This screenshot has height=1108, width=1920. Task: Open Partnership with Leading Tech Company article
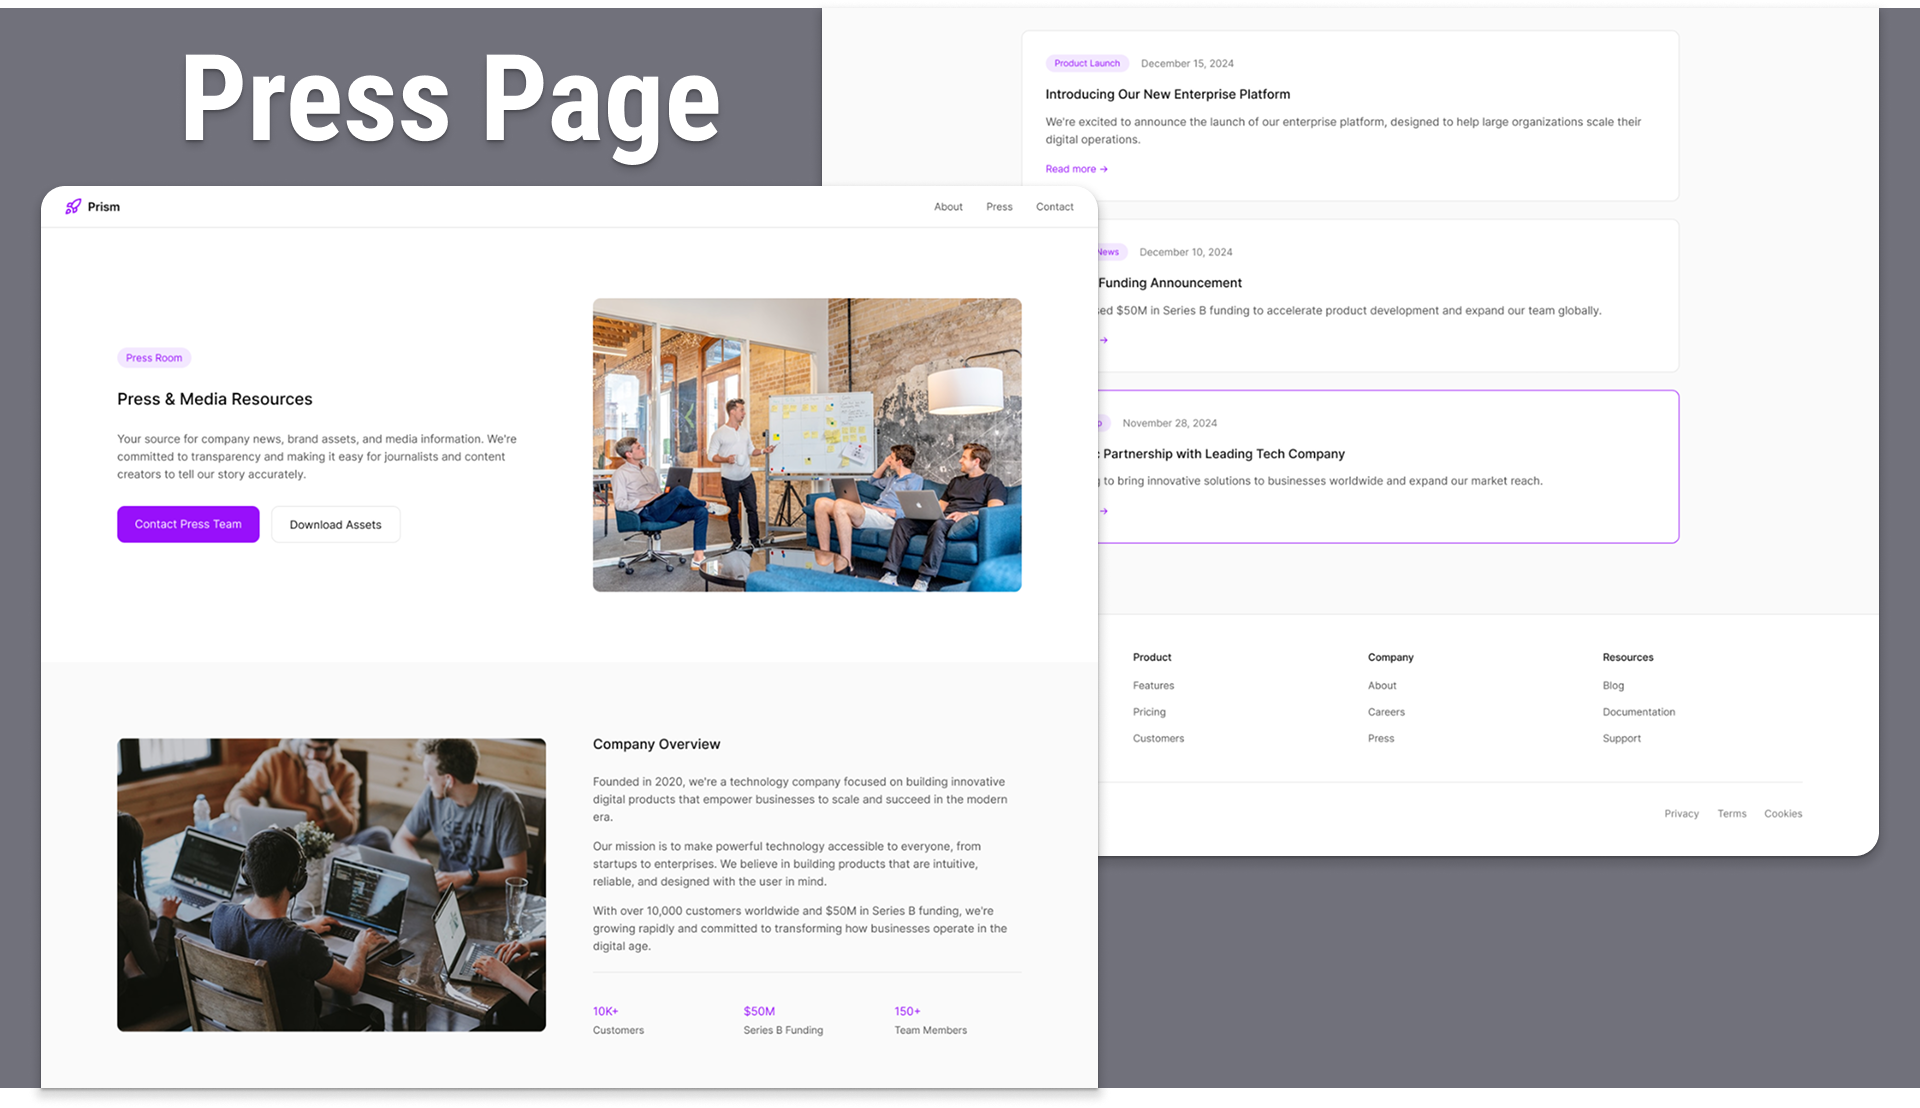1223,454
